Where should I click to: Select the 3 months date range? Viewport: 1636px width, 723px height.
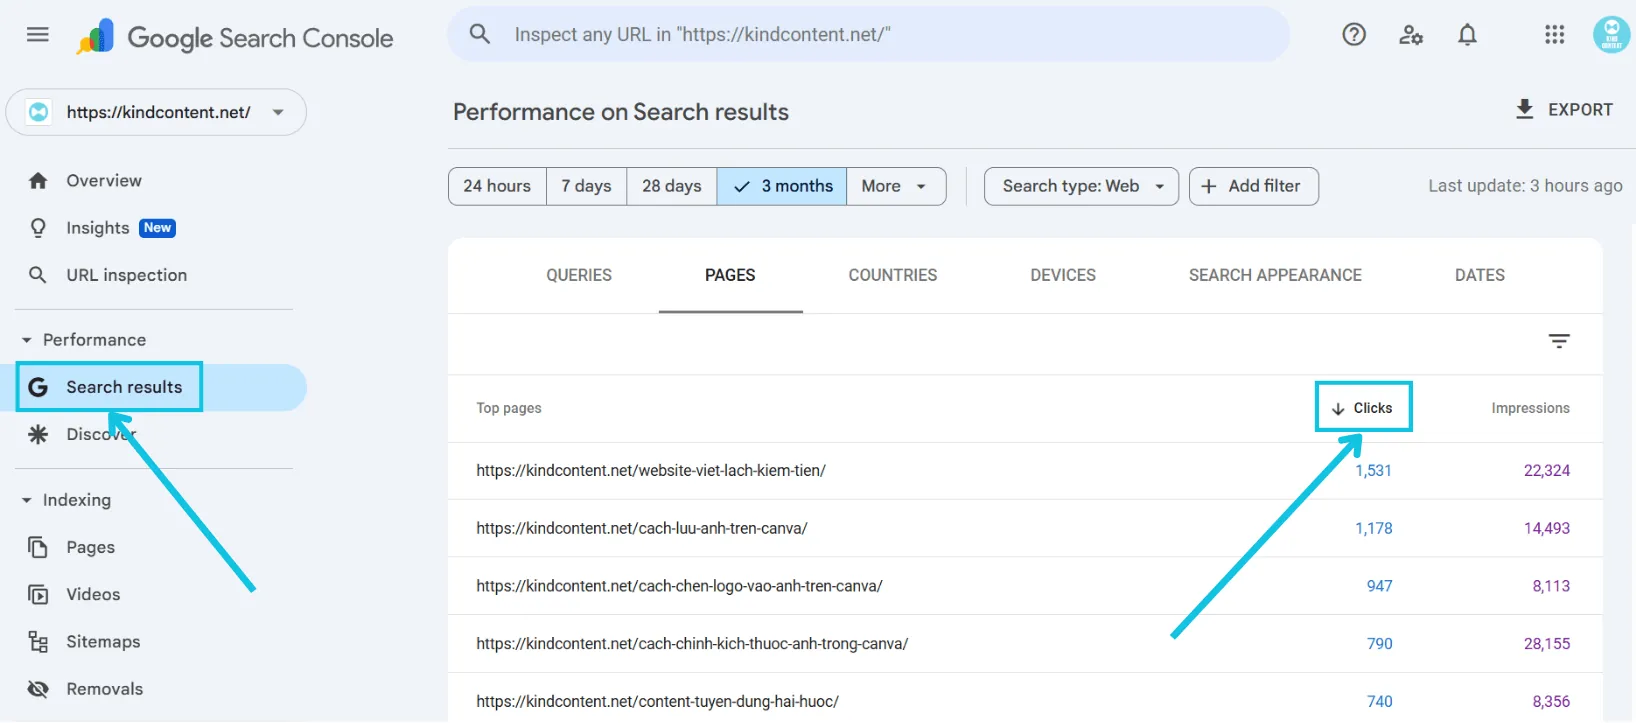[782, 186]
